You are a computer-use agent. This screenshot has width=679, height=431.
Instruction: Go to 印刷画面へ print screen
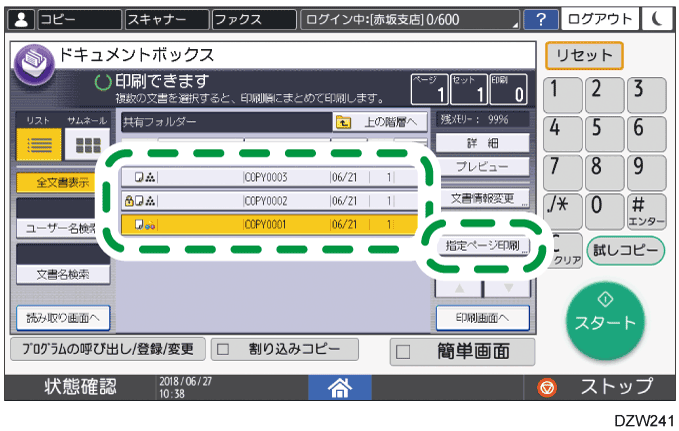point(482,318)
